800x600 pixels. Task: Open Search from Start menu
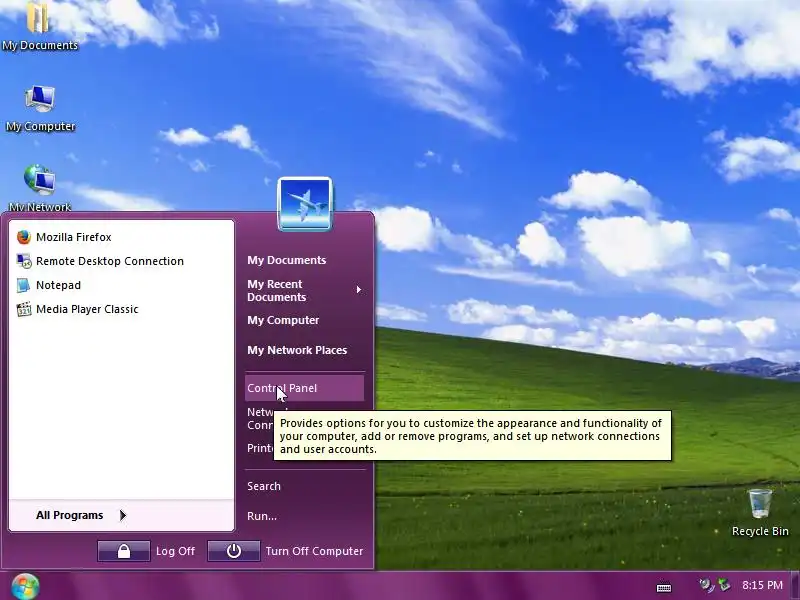264,486
